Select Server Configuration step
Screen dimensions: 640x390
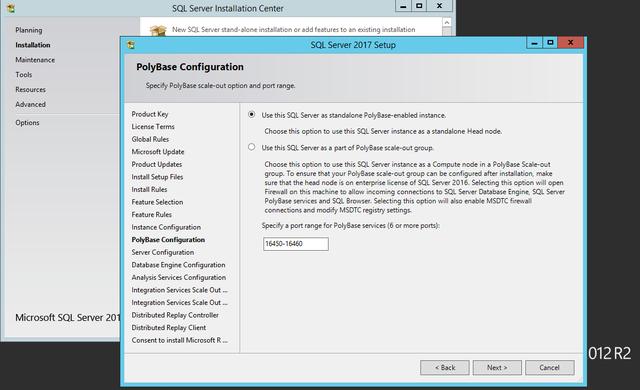click(162, 253)
